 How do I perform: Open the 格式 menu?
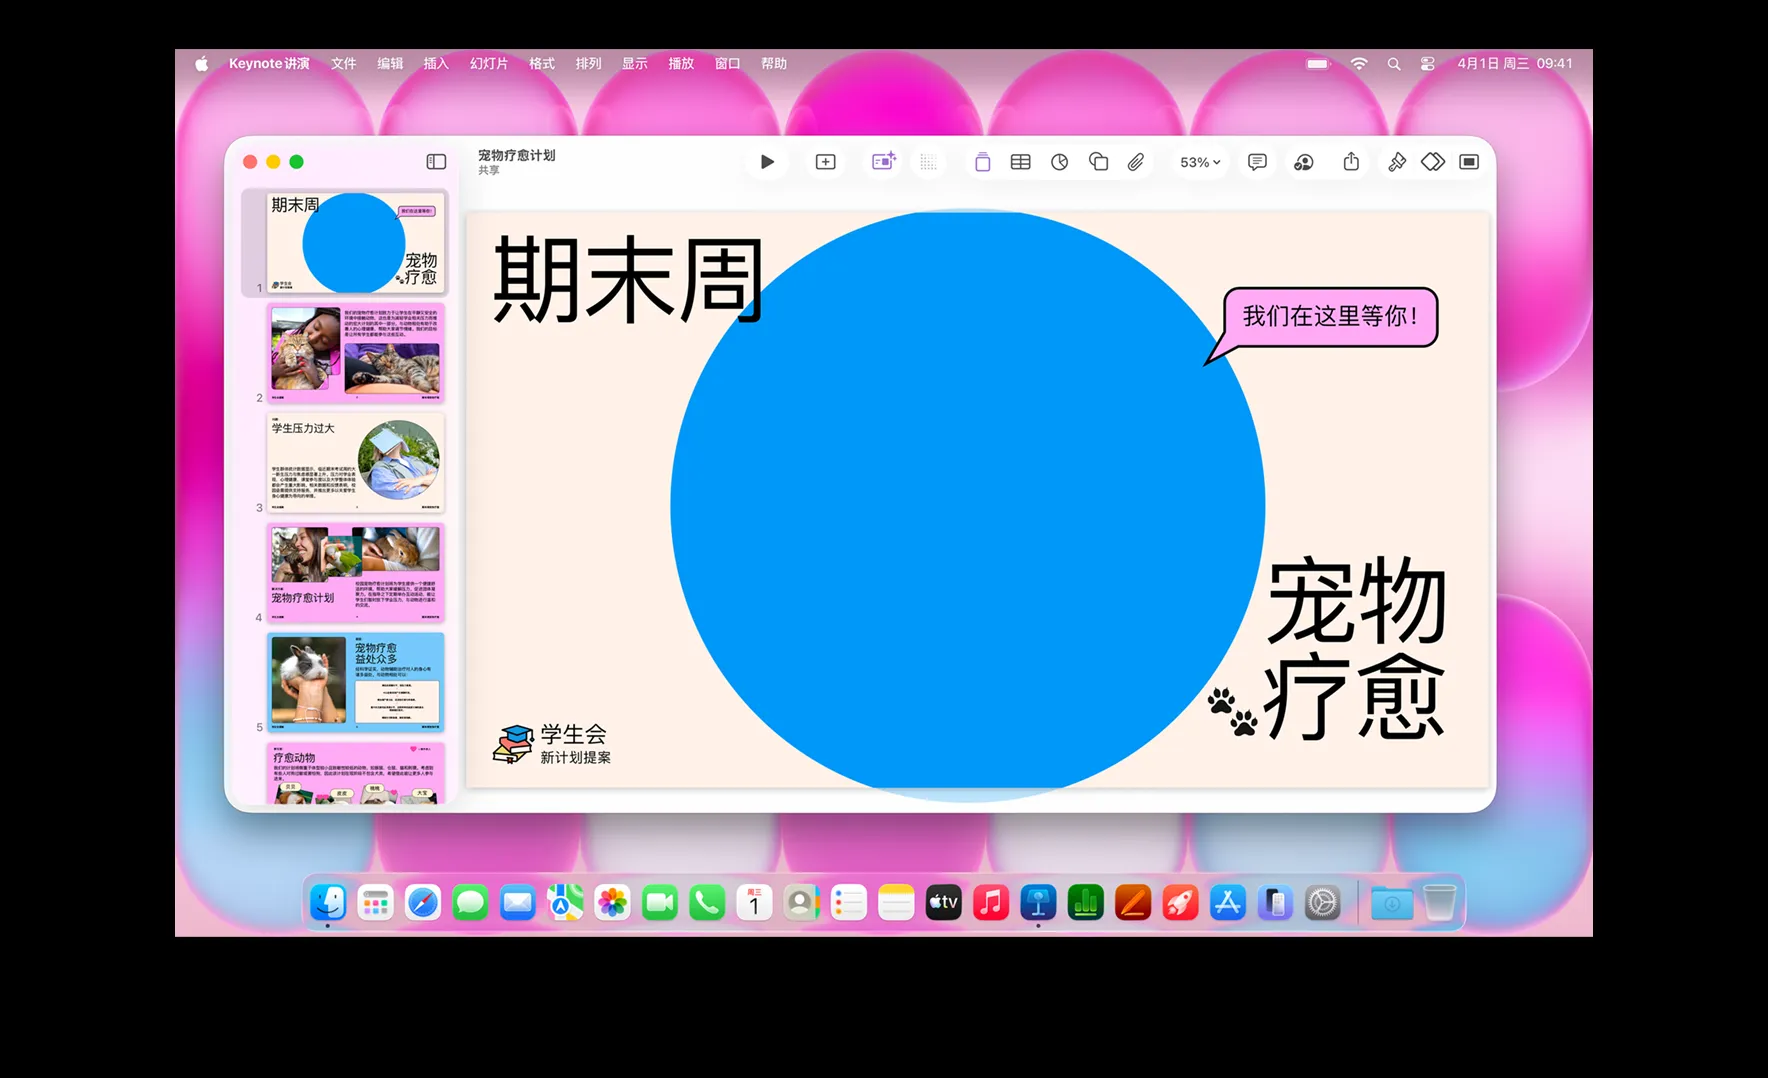click(542, 63)
